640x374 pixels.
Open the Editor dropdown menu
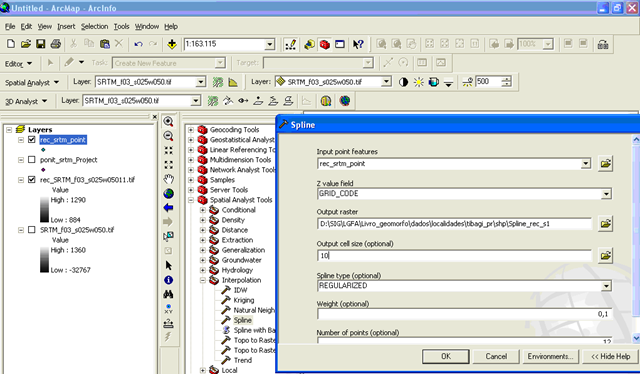tap(18, 64)
